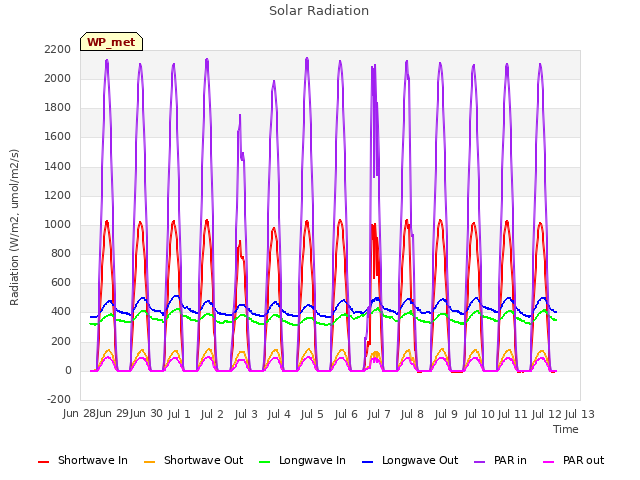Select the Longwave Out legend entry

[x=410, y=460]
